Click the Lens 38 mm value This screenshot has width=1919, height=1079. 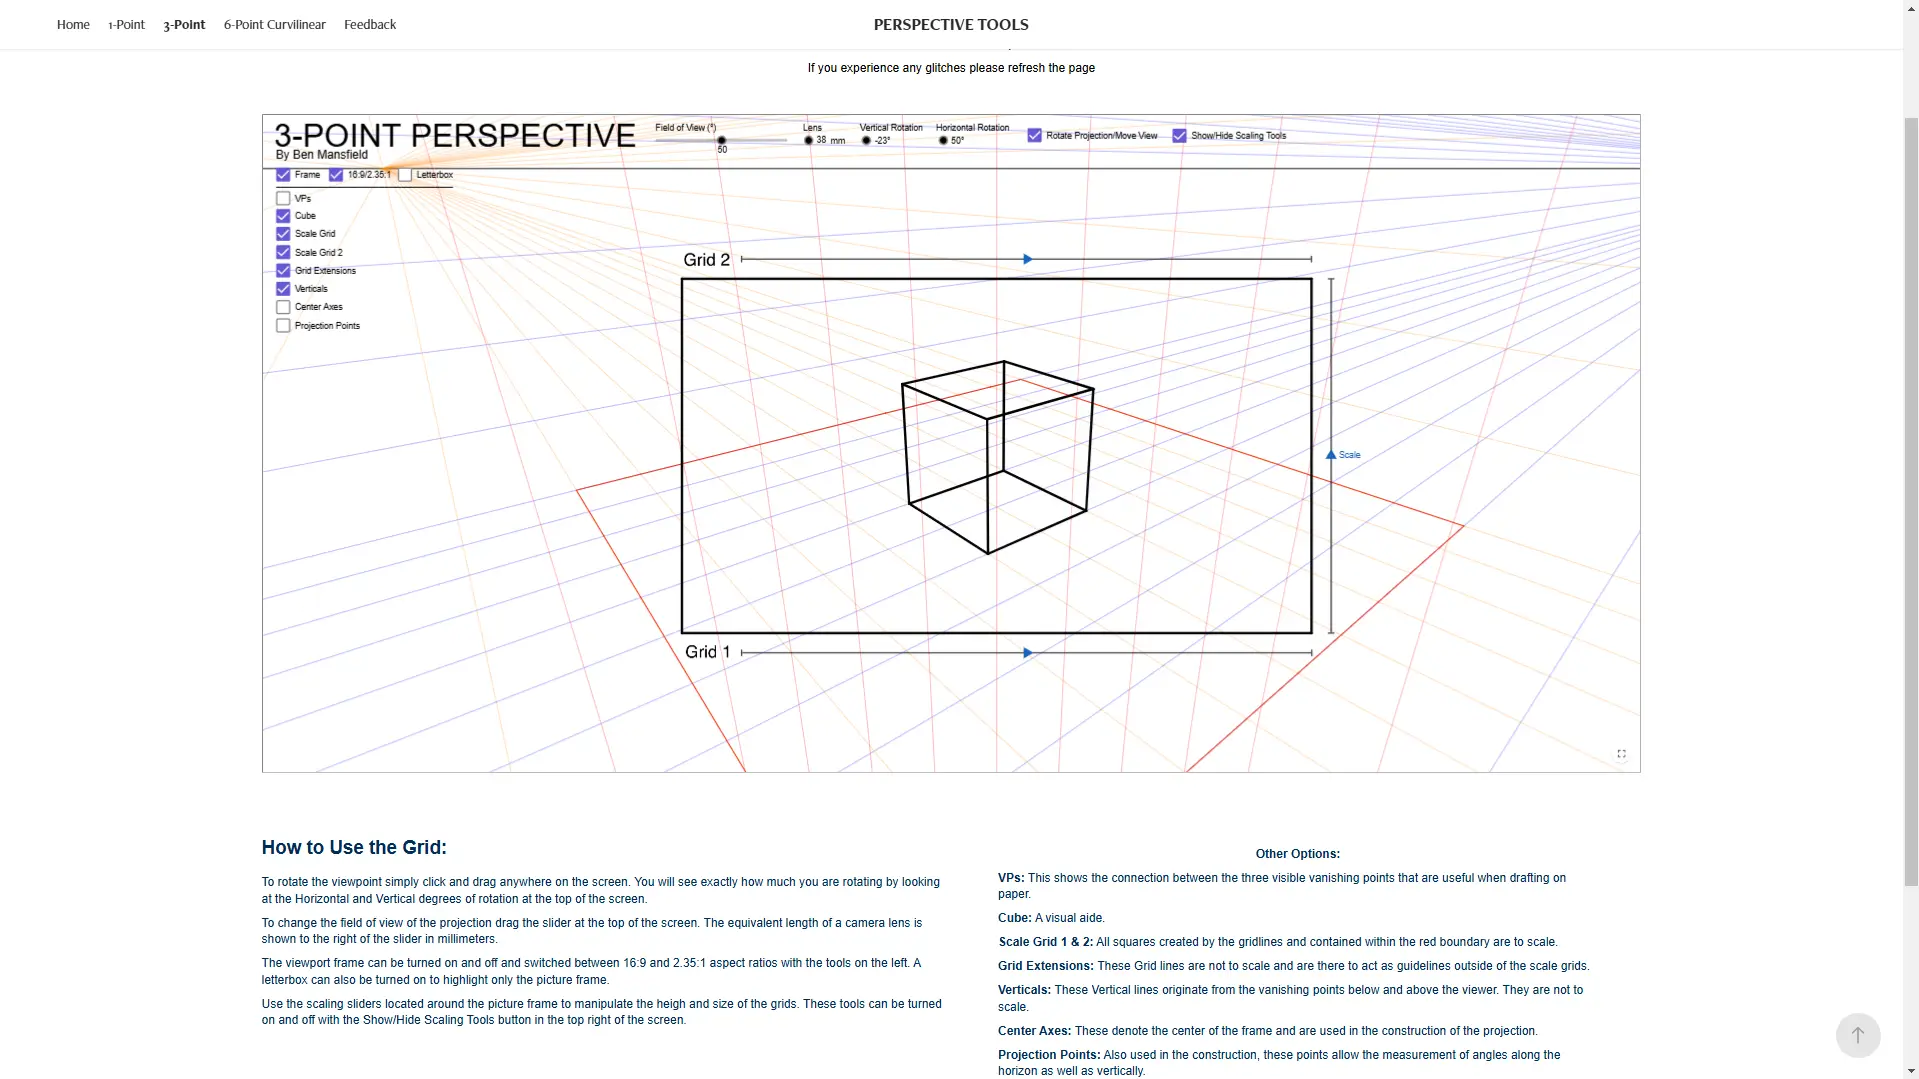pos(830,141)
